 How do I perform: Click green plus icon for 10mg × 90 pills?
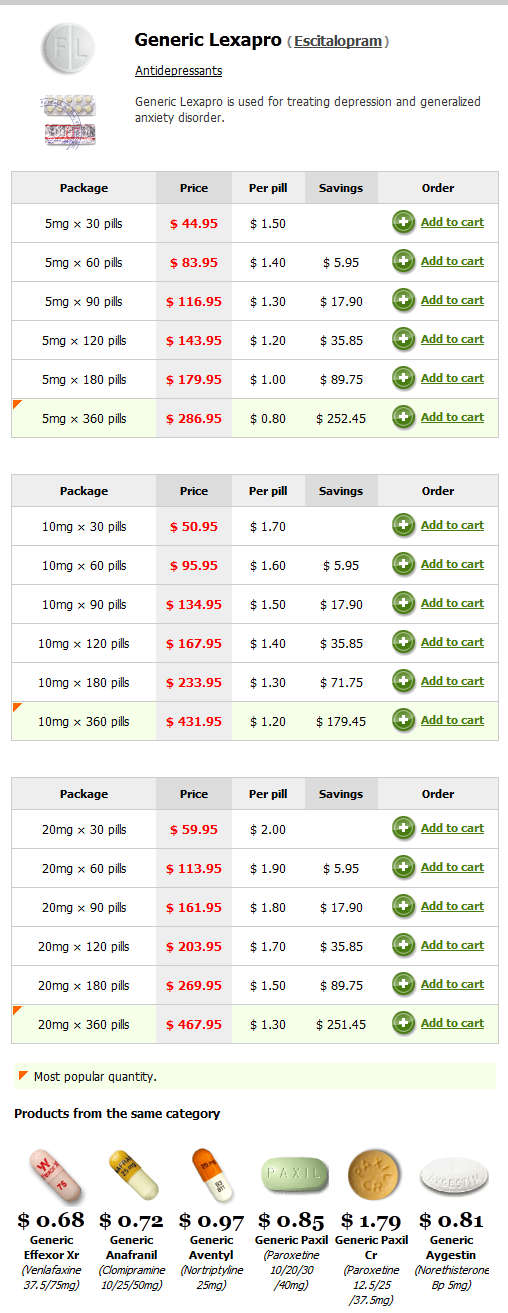404,604
